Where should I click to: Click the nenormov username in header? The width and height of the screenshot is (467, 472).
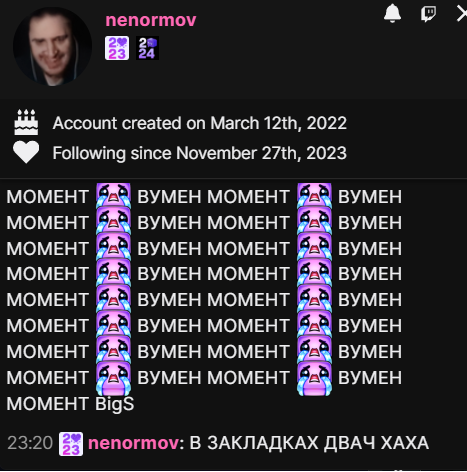tap(151, 20)
